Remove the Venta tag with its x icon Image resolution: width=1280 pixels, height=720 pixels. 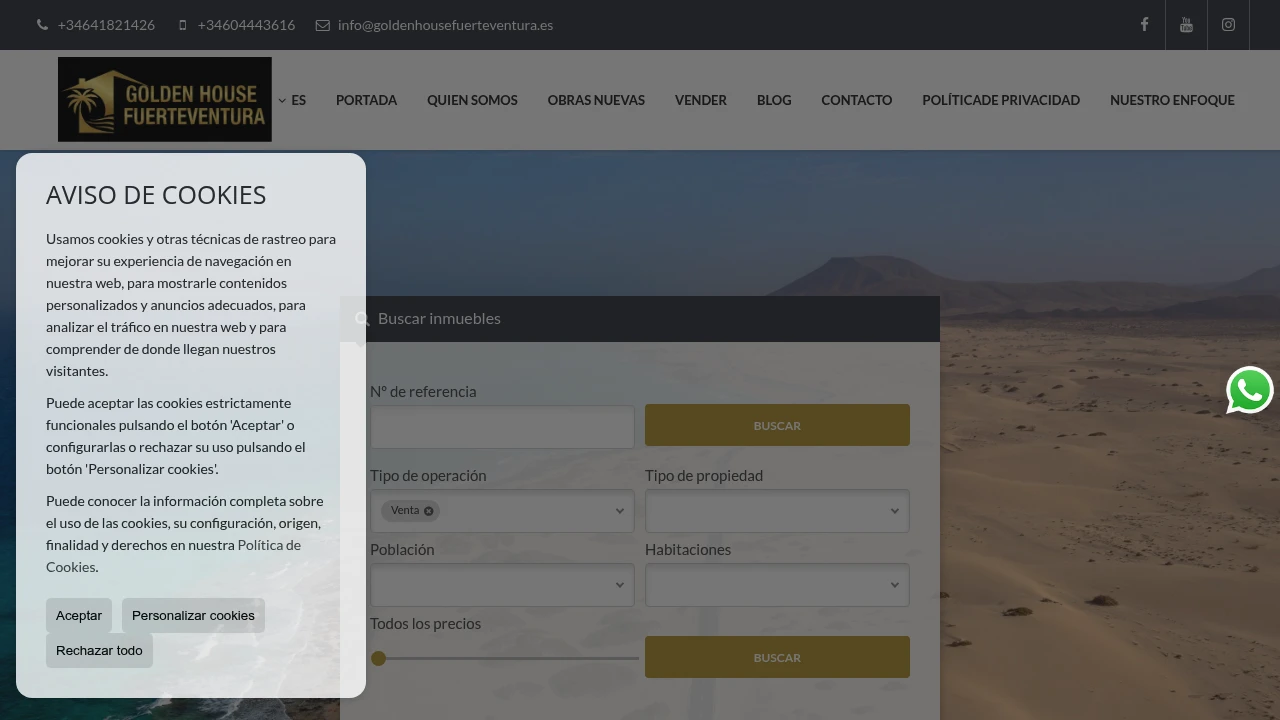tap(429, 511)
